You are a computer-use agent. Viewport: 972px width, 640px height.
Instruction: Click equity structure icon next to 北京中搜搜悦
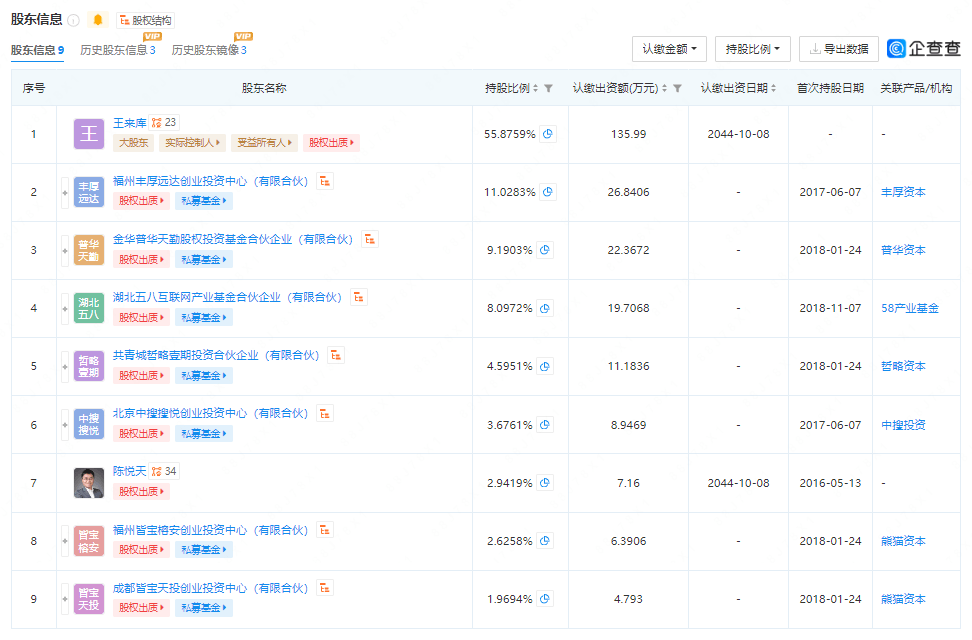(324, 413)
